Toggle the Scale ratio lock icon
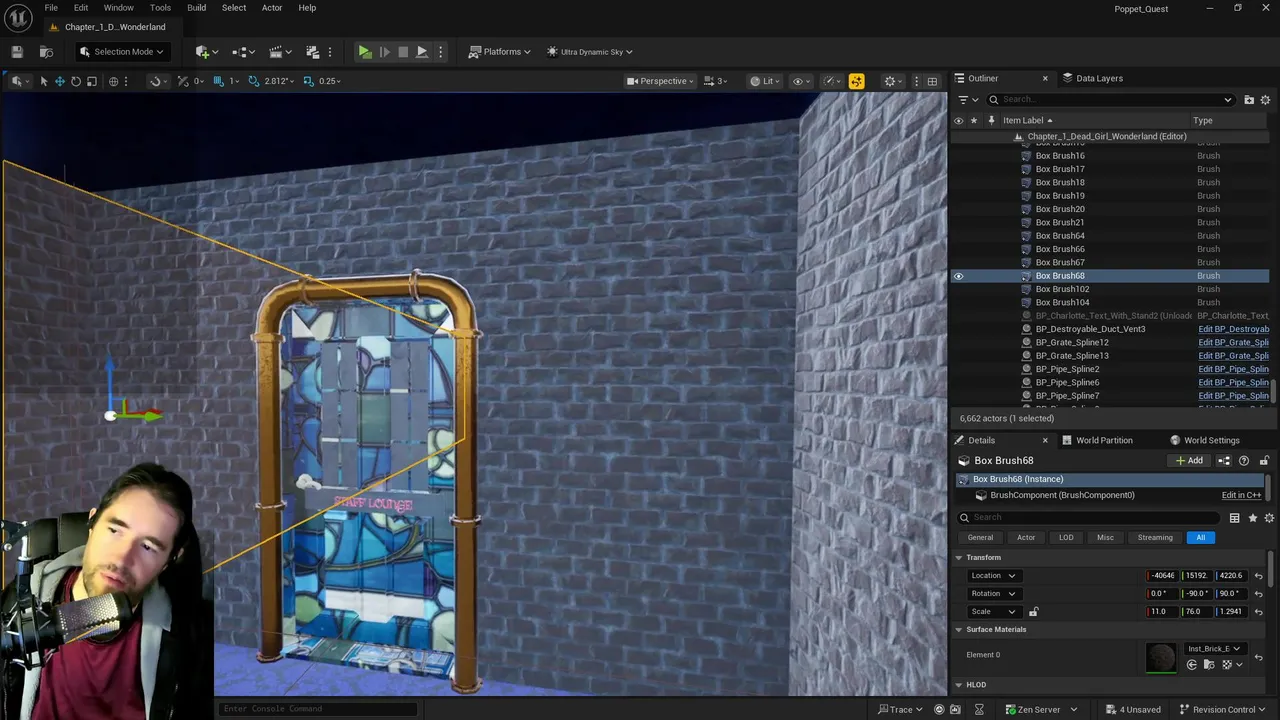Screen dimensions: 1280x720 (1033, 612)
